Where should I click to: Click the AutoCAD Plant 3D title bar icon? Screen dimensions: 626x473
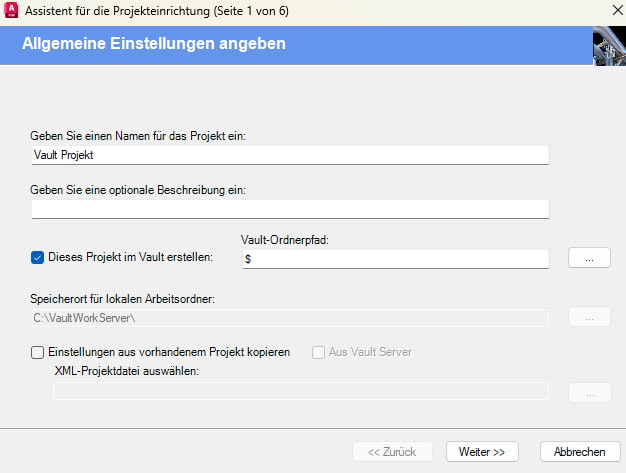(x=11, y=10)
